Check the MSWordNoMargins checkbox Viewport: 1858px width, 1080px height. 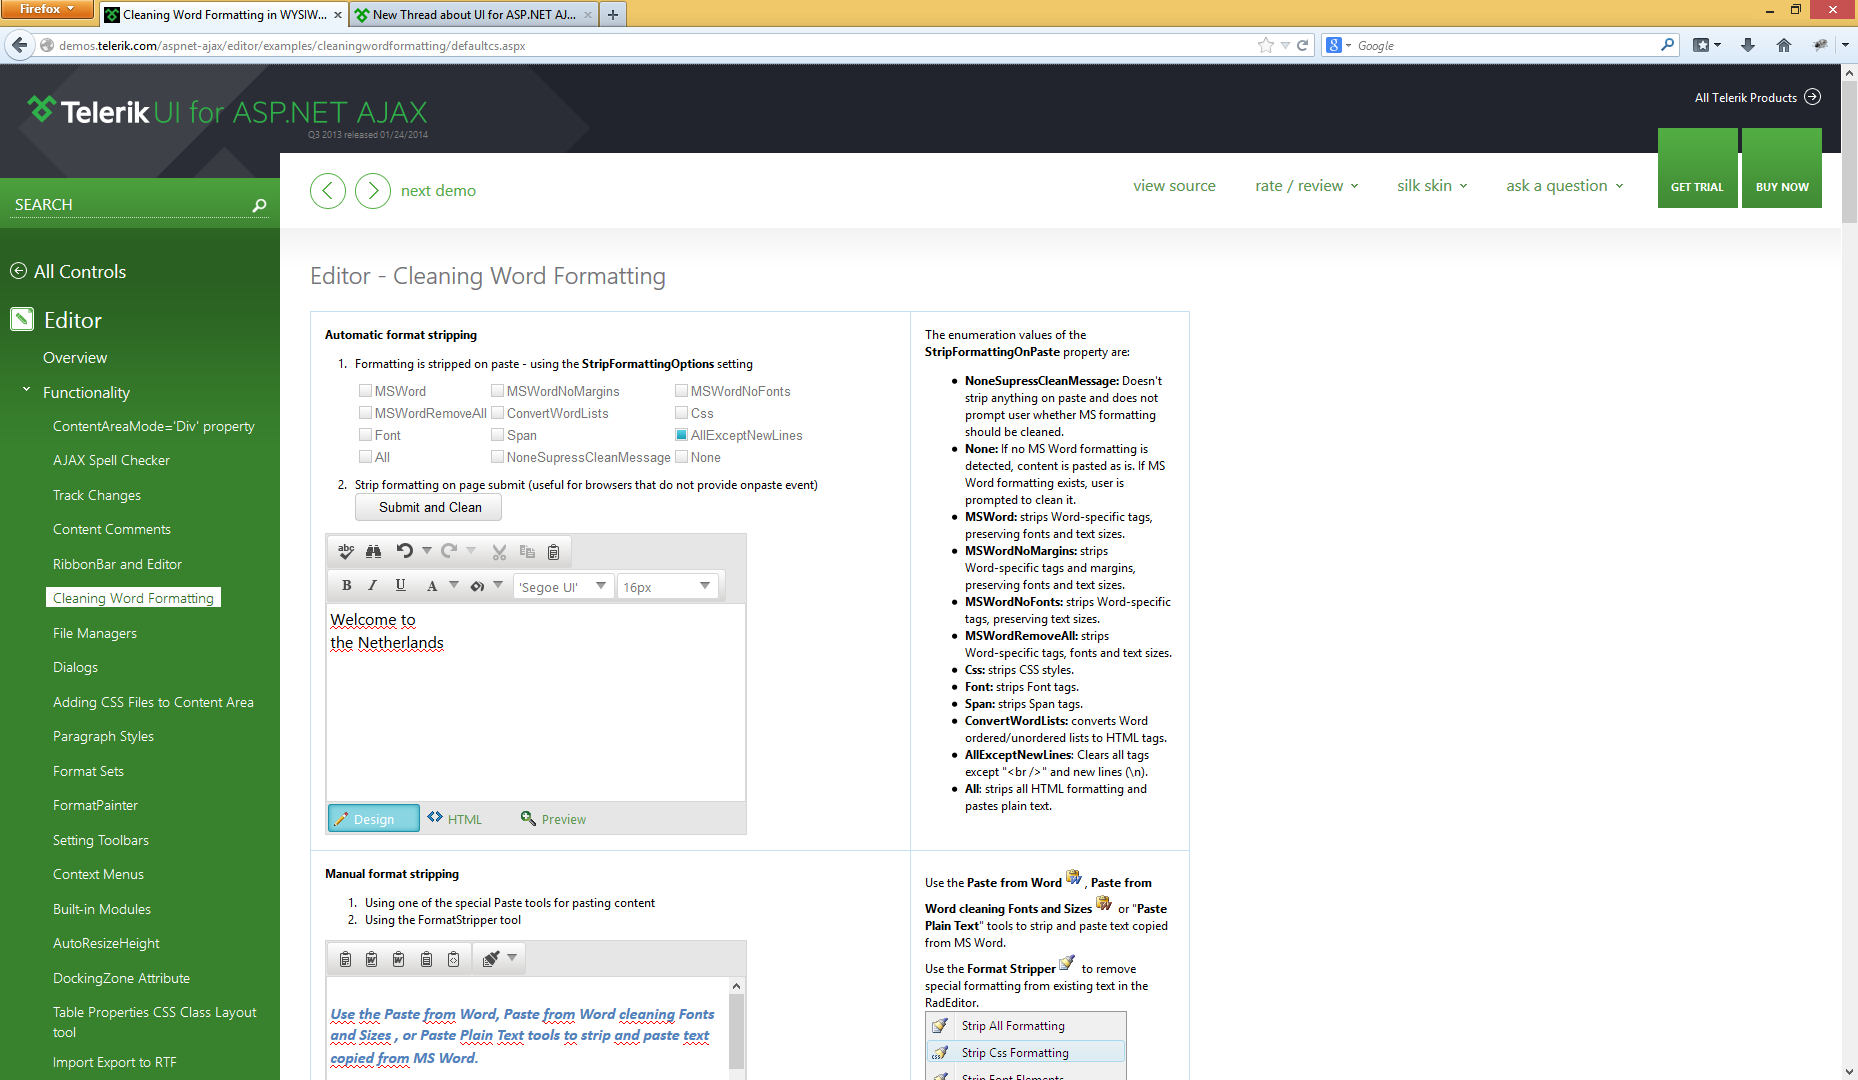coord(497,391)
